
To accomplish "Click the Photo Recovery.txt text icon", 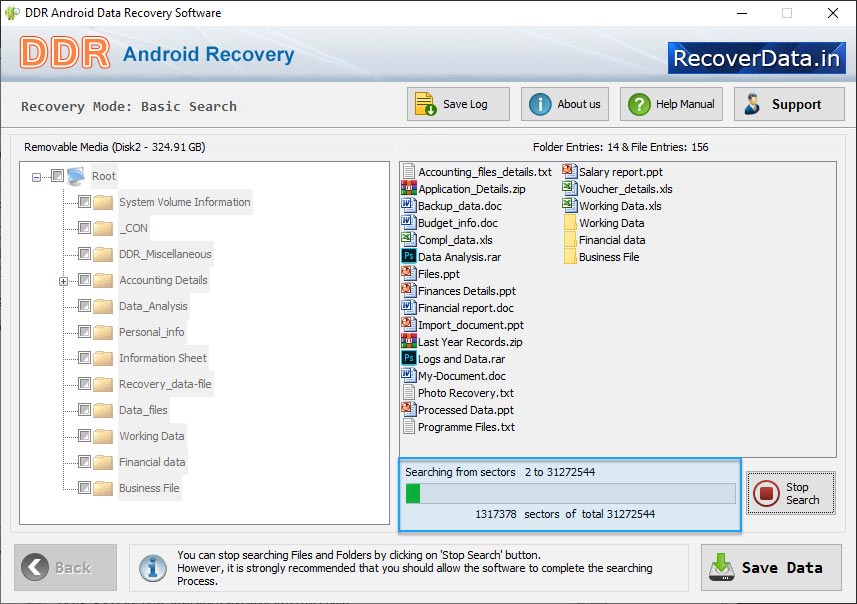I will (408, 392).
